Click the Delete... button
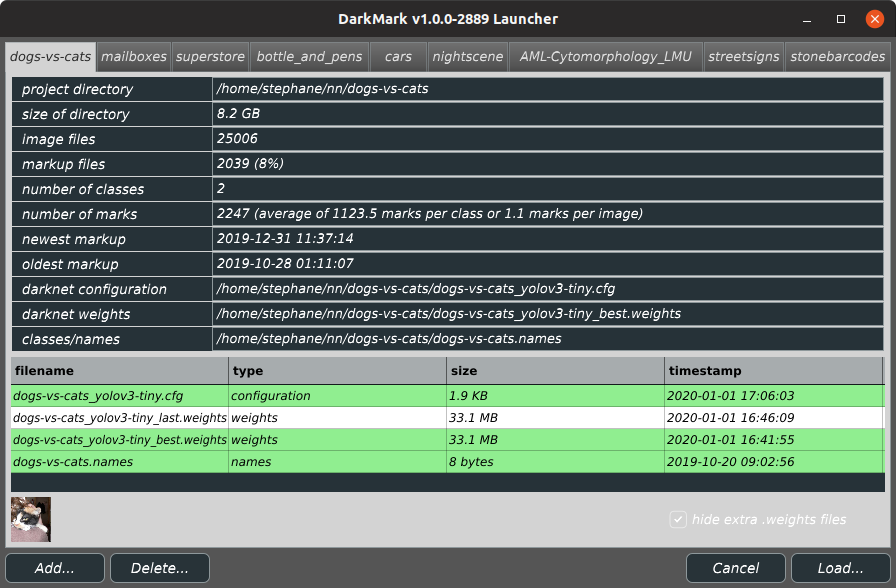The width and height of the screenshot is (896, 588). click(x=160, y=568)
